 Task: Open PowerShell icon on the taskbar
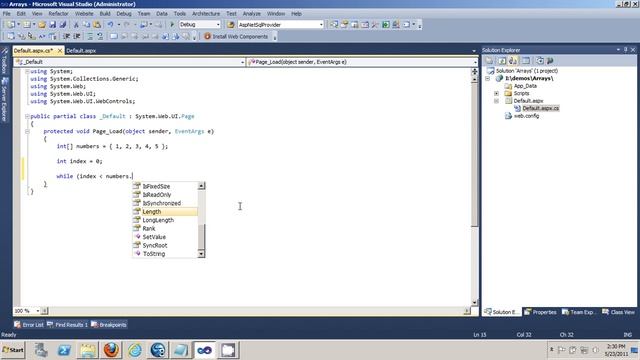click(64, 350)
